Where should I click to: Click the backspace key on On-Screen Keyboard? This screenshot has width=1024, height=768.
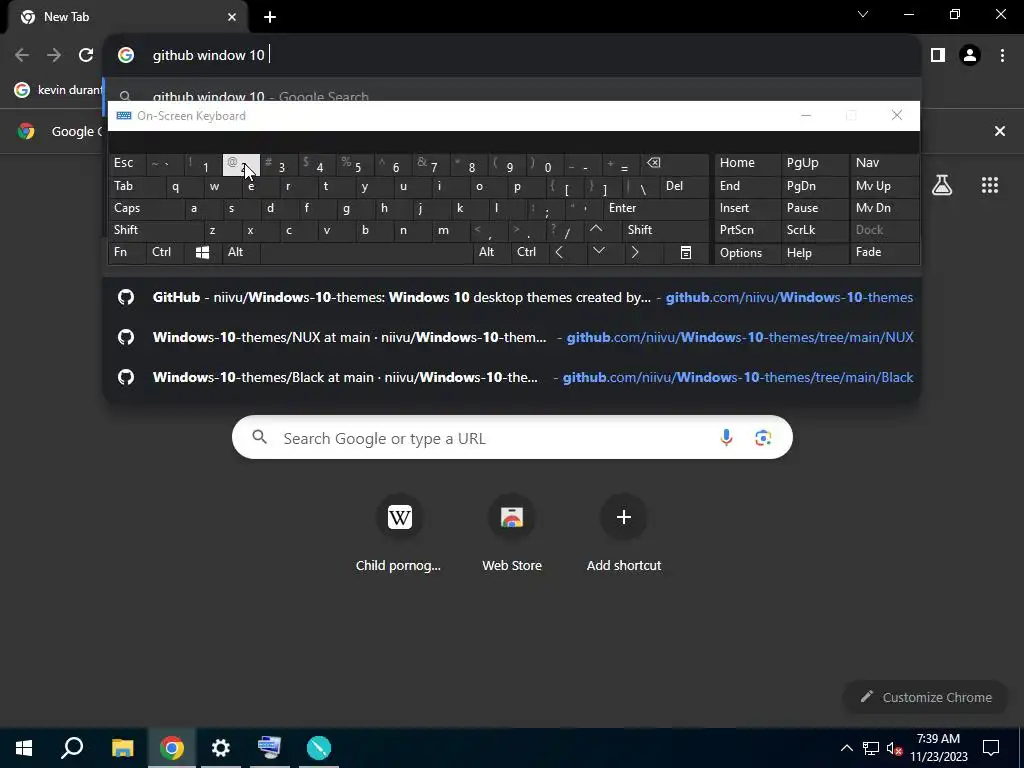click(x=675, y=164)
